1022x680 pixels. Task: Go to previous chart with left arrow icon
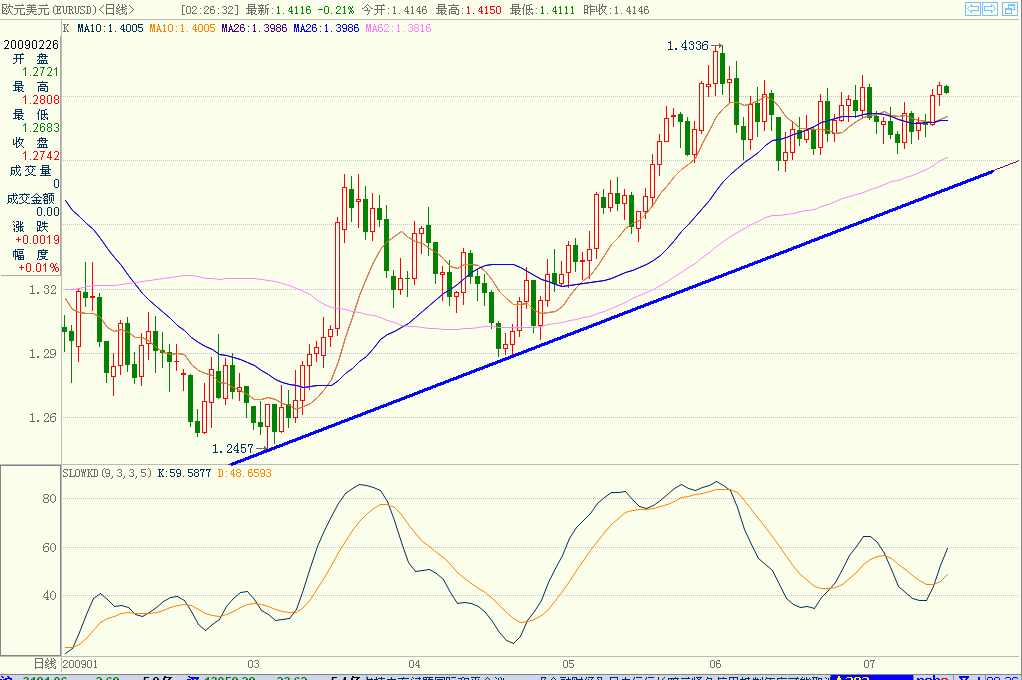point(972,8)
